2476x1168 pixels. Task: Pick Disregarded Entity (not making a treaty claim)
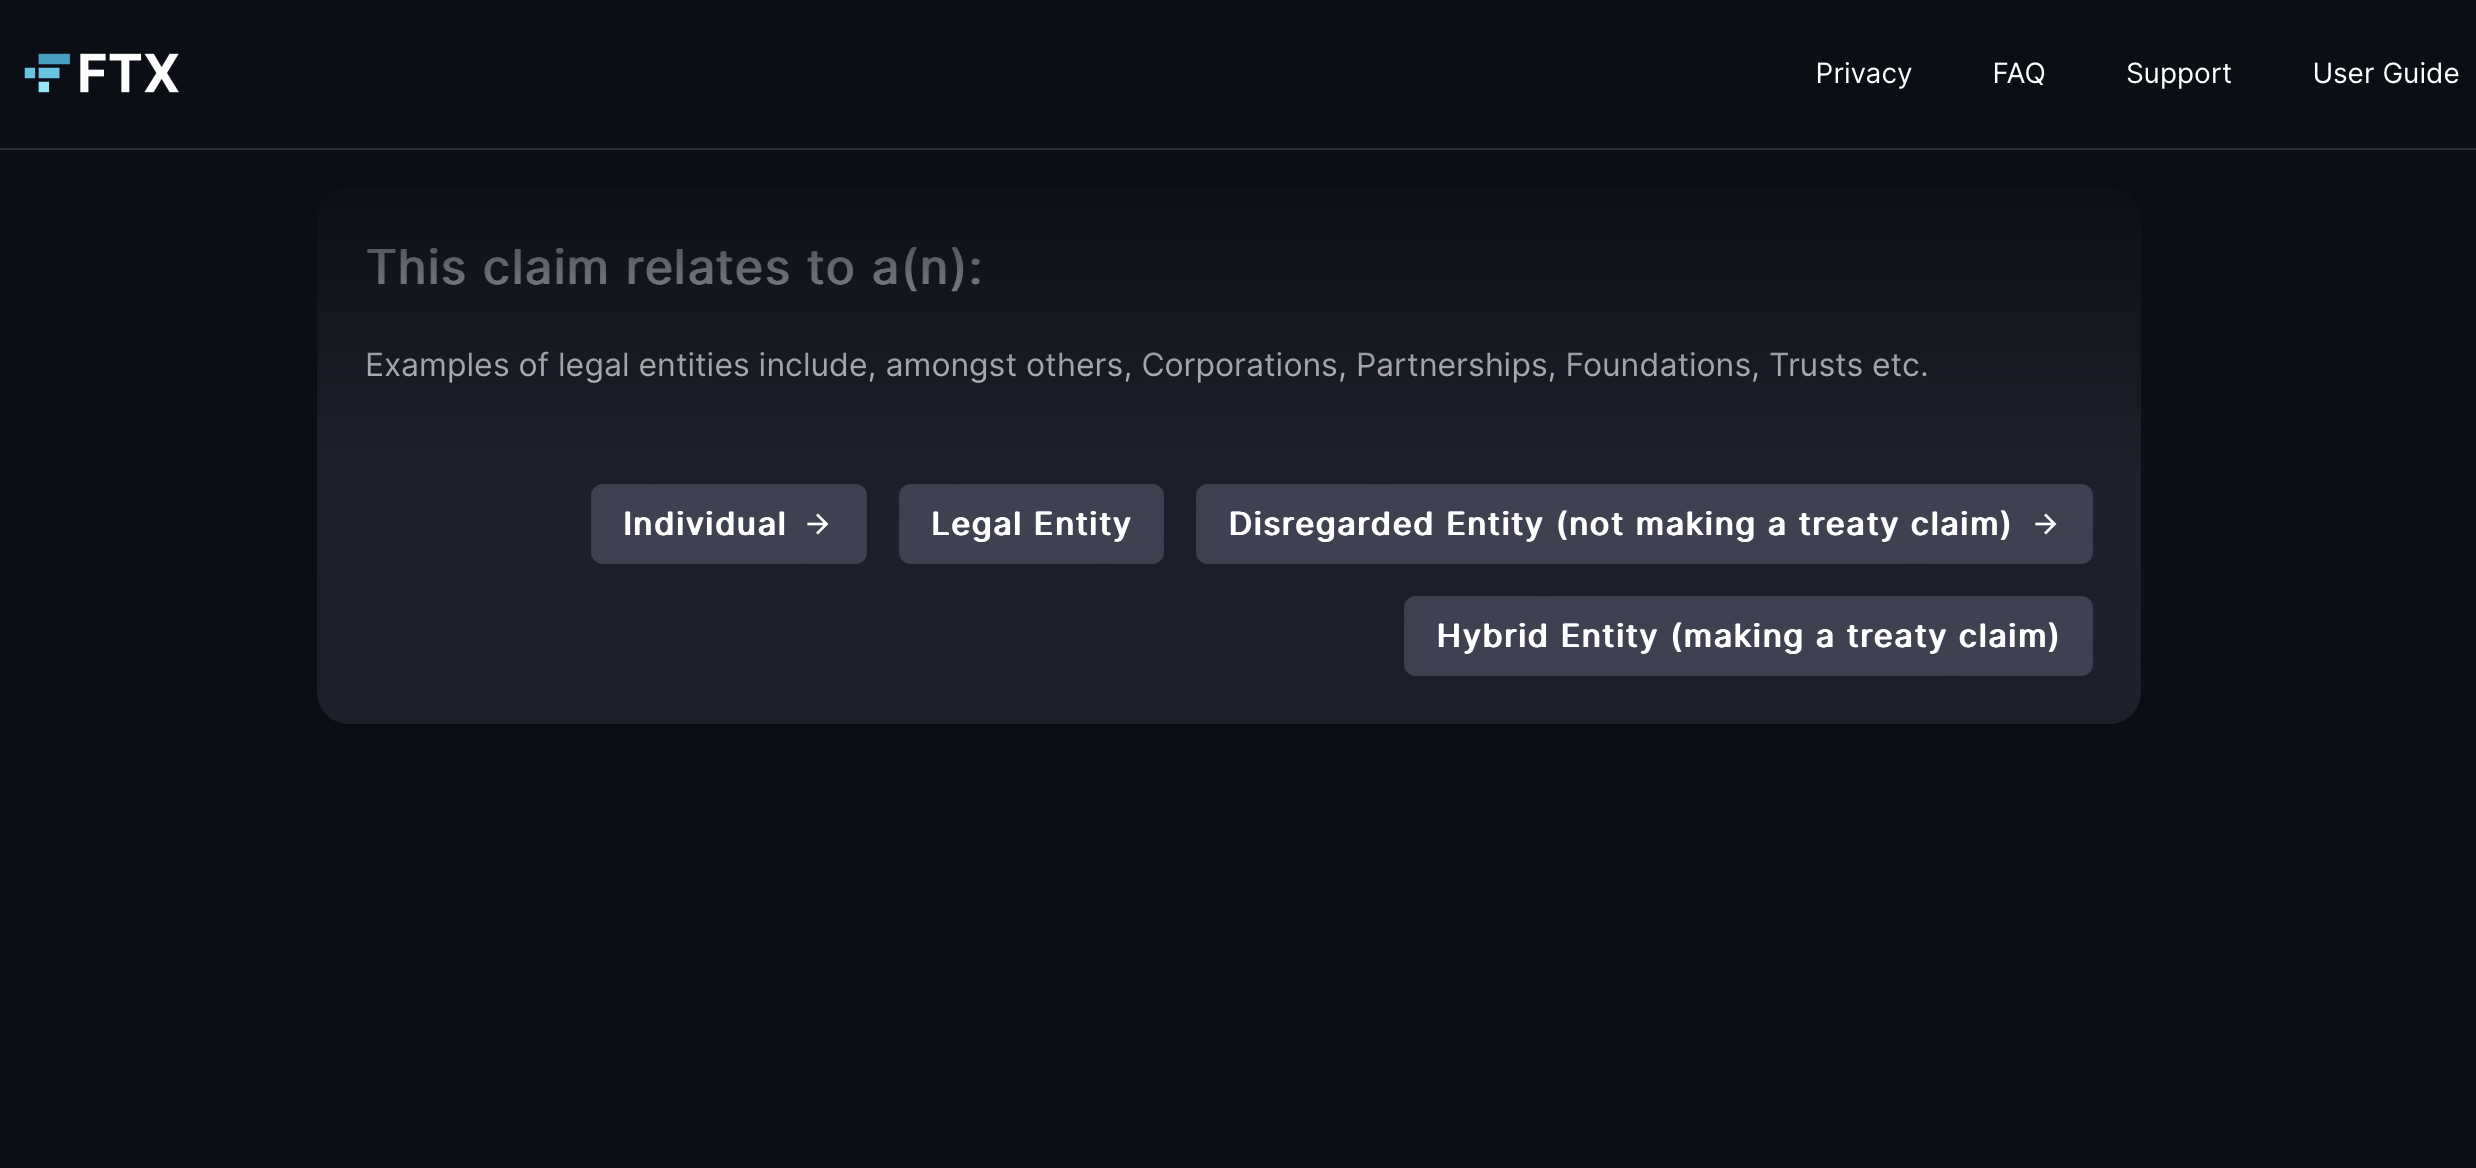1619,524
